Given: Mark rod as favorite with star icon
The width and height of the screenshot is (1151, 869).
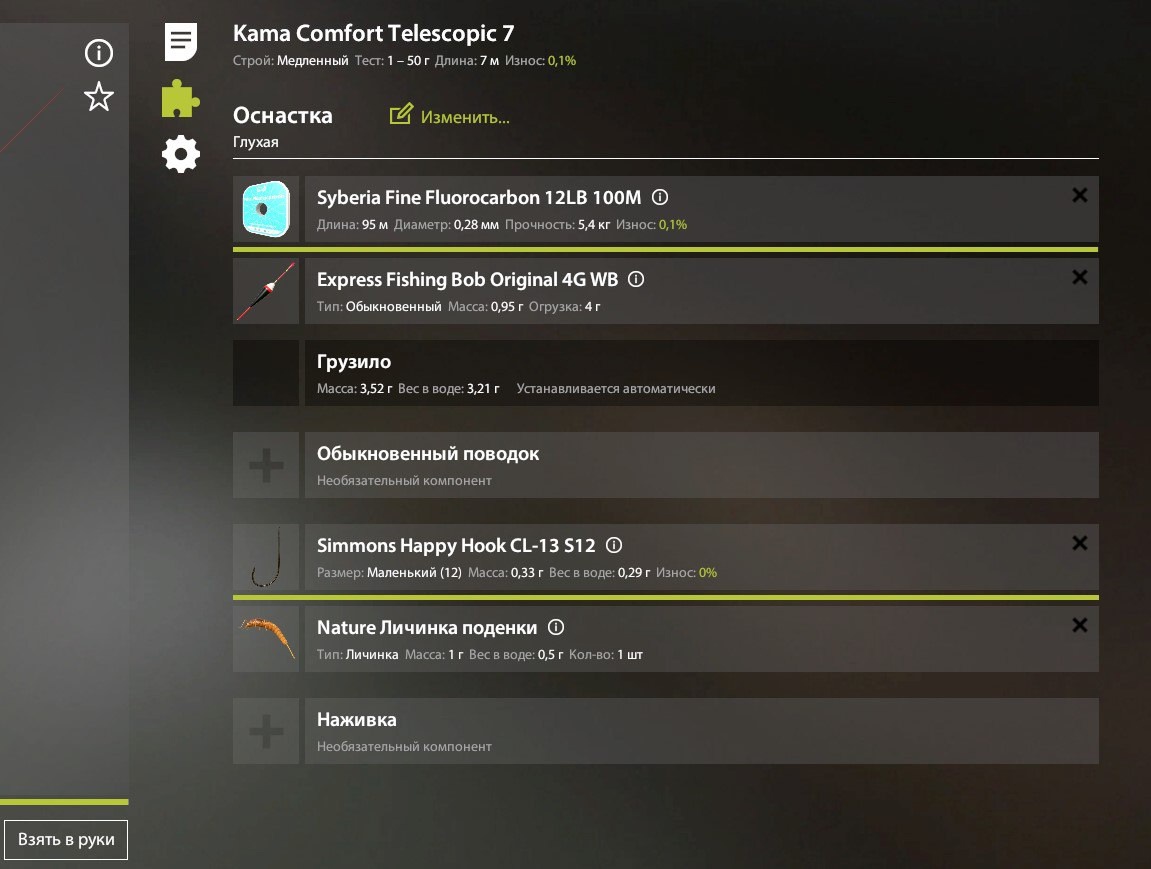Looking at the screenshot, I should click(99, 97).
